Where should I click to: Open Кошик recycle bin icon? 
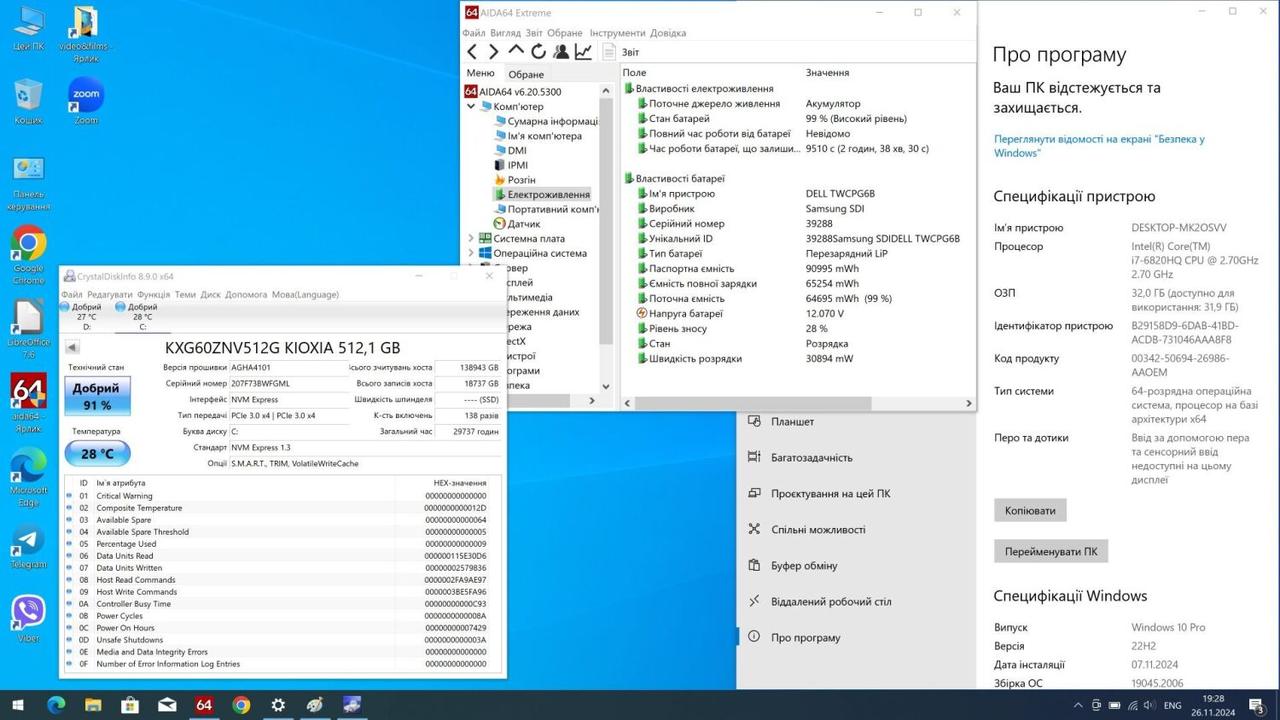(28, 102)
